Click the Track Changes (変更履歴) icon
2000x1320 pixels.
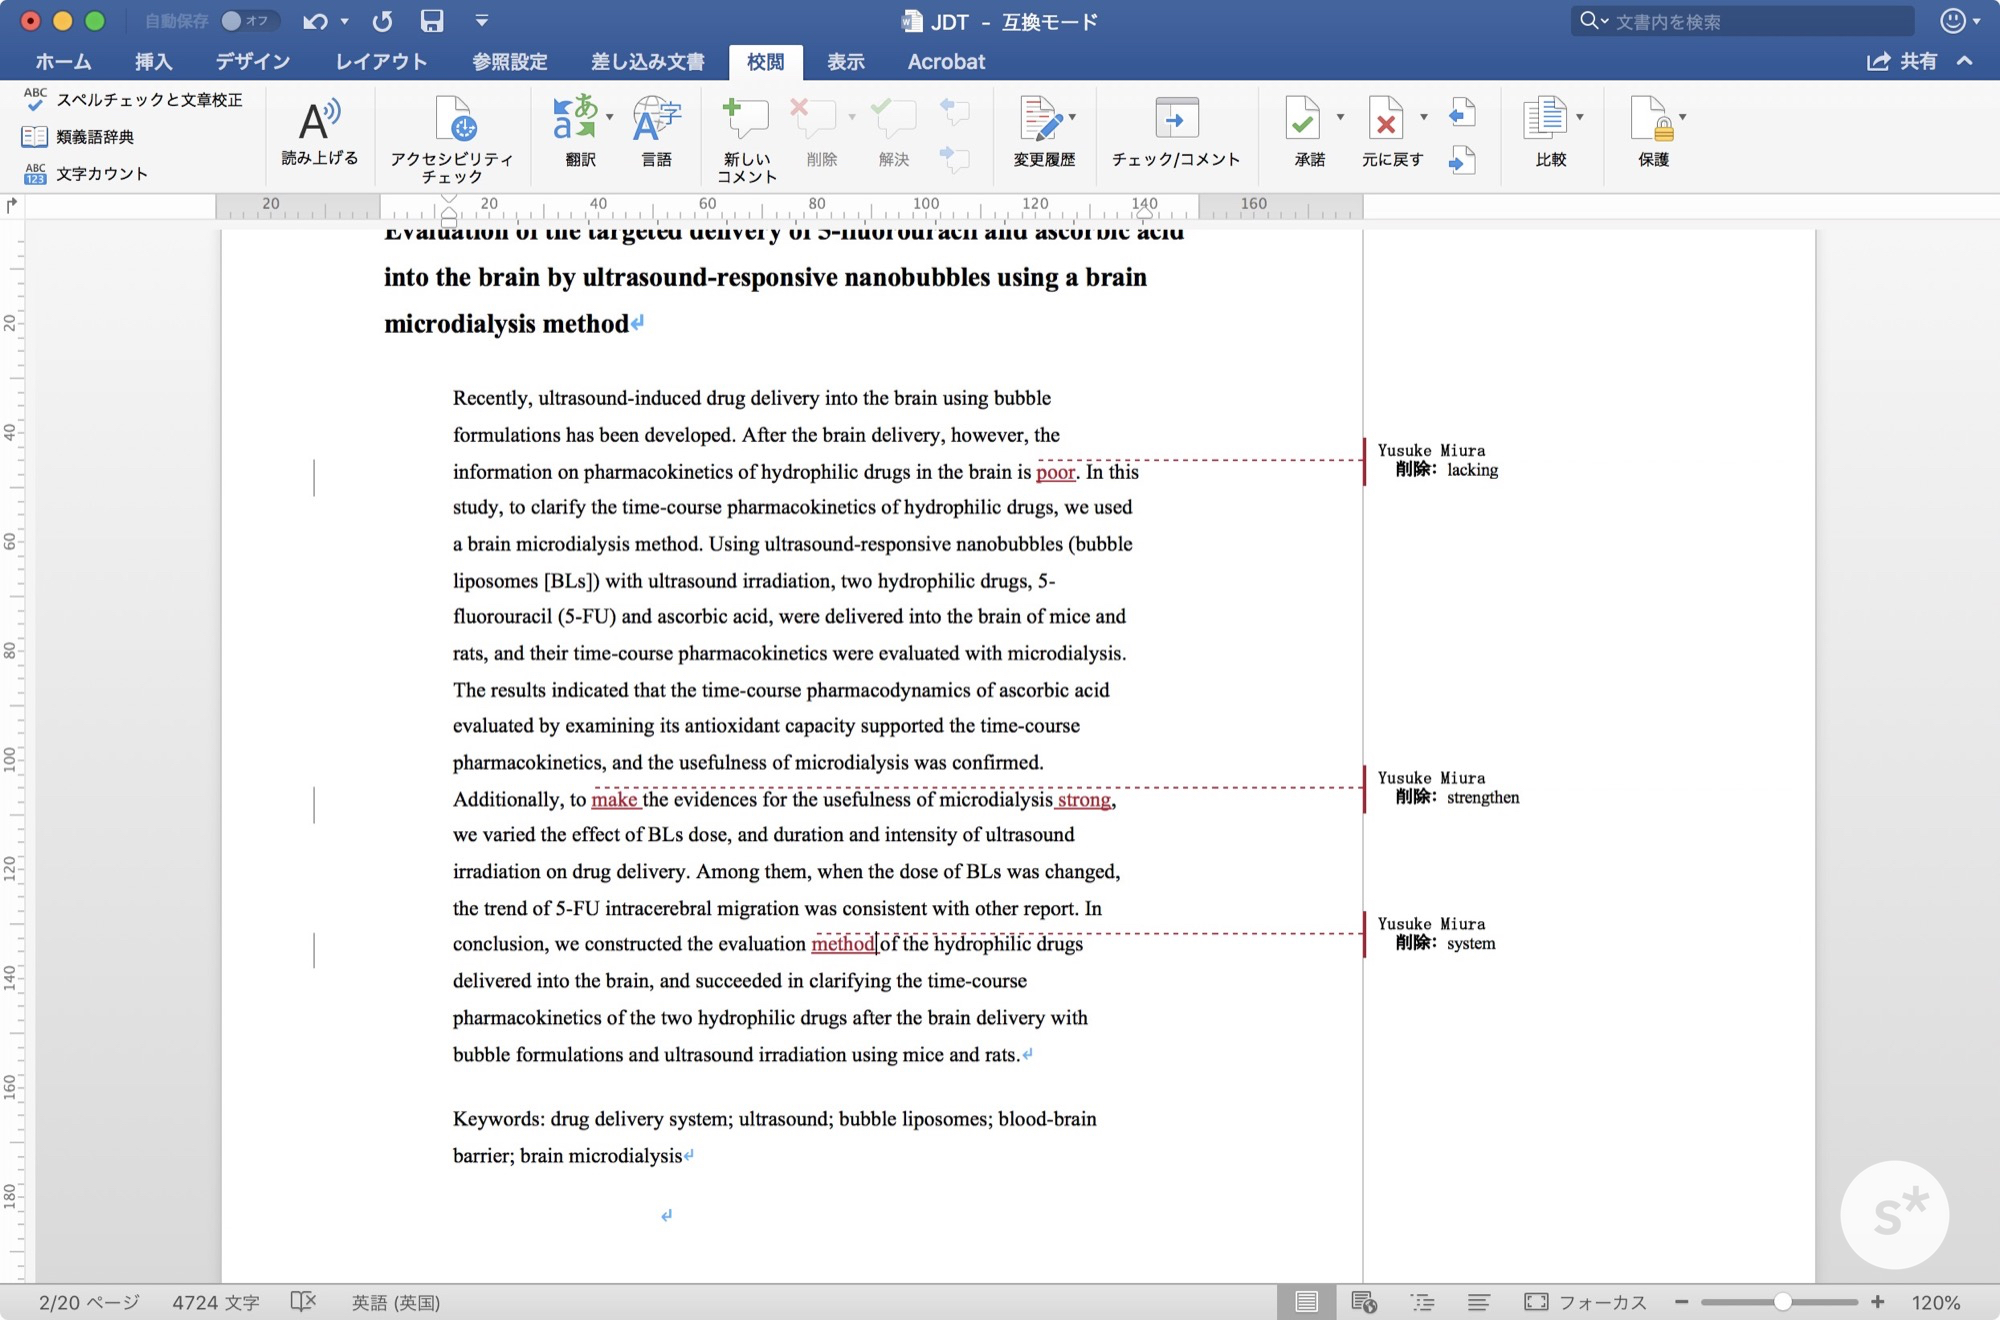click(x=1040, y=119)
